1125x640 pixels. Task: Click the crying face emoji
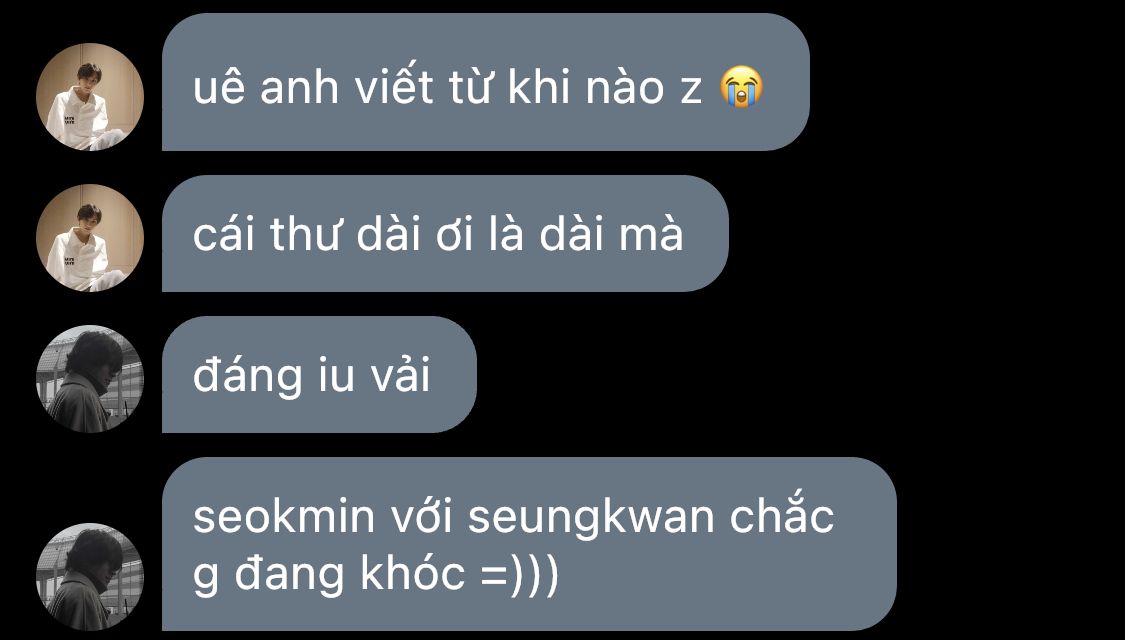click(x=741, y=87)
